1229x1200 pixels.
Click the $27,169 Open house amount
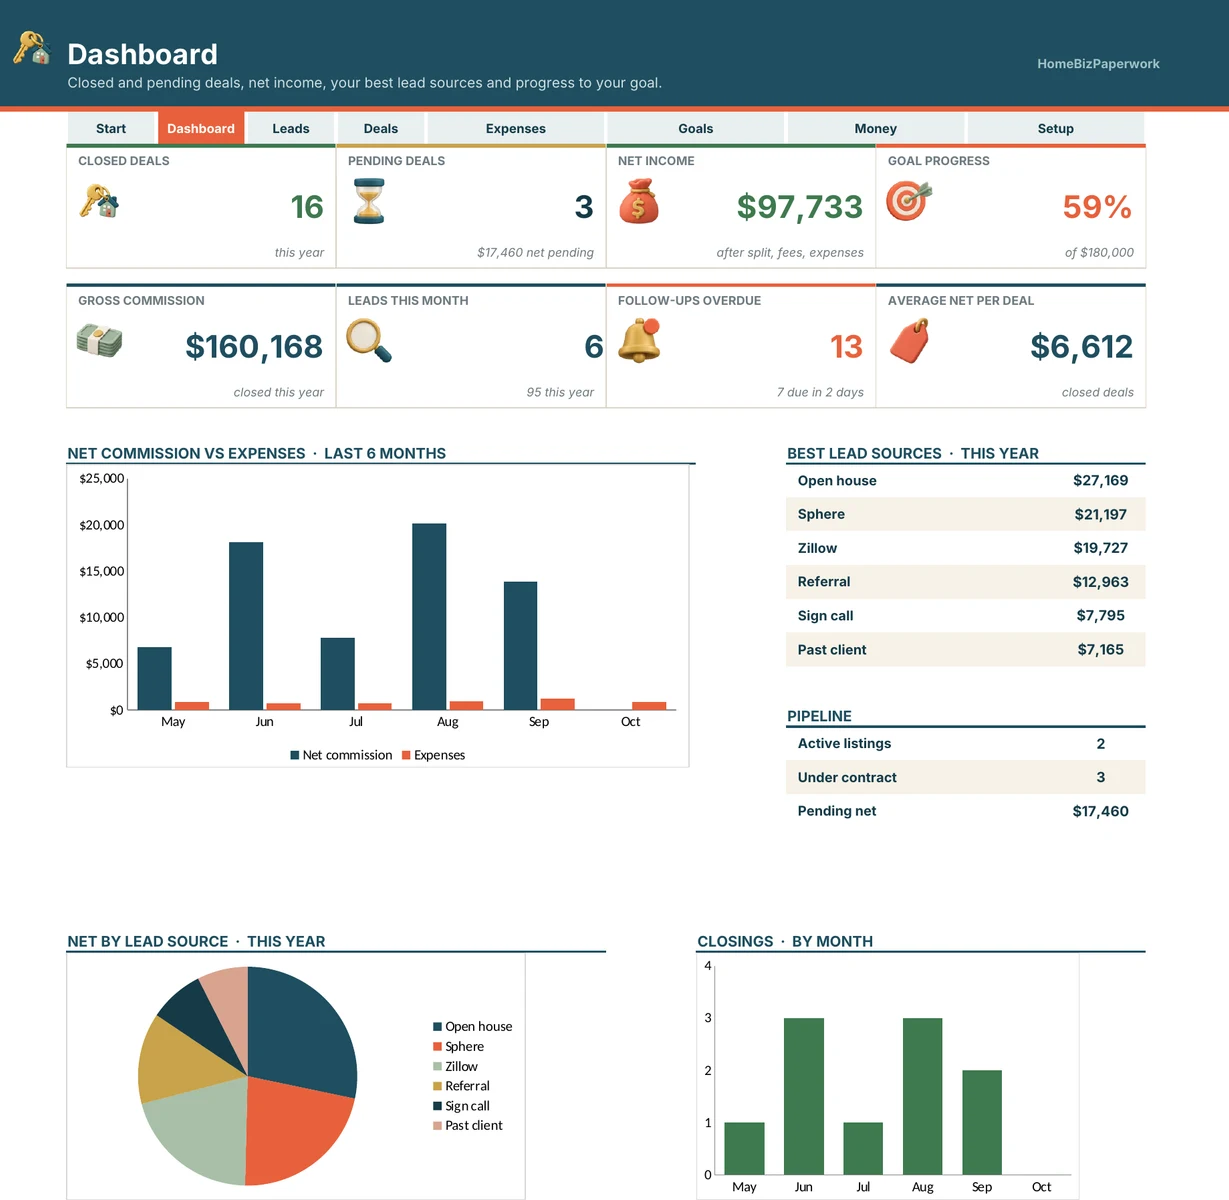pyautogui.click(x=1100, y=481)
